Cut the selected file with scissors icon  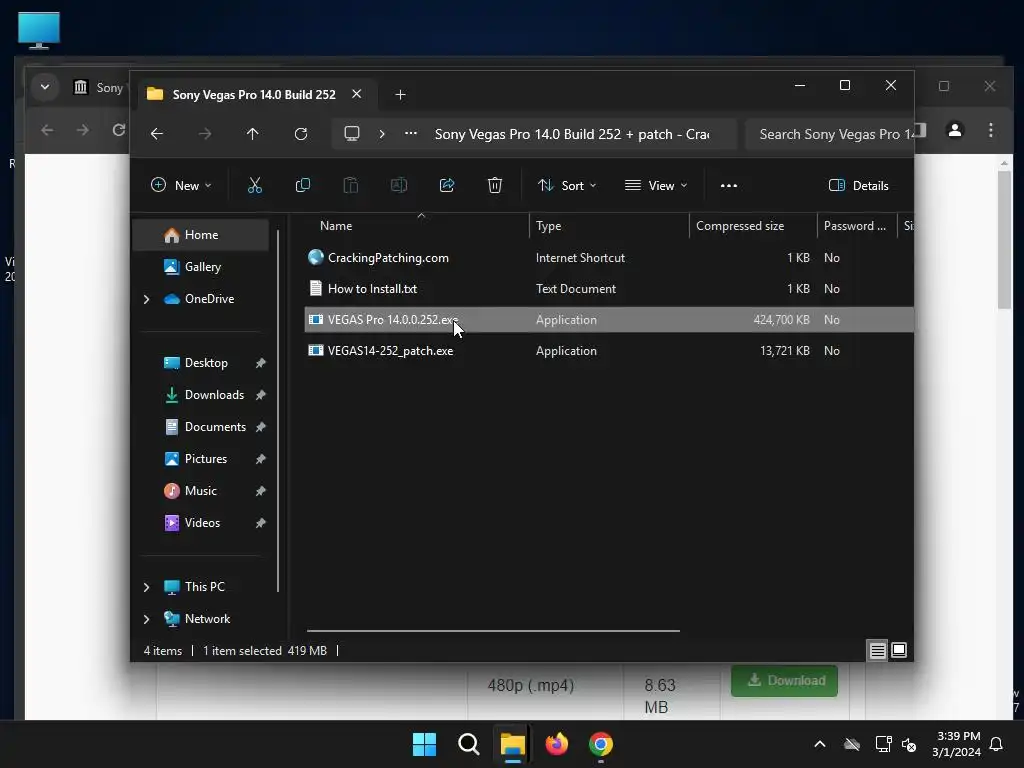click(x=255, y=185)
